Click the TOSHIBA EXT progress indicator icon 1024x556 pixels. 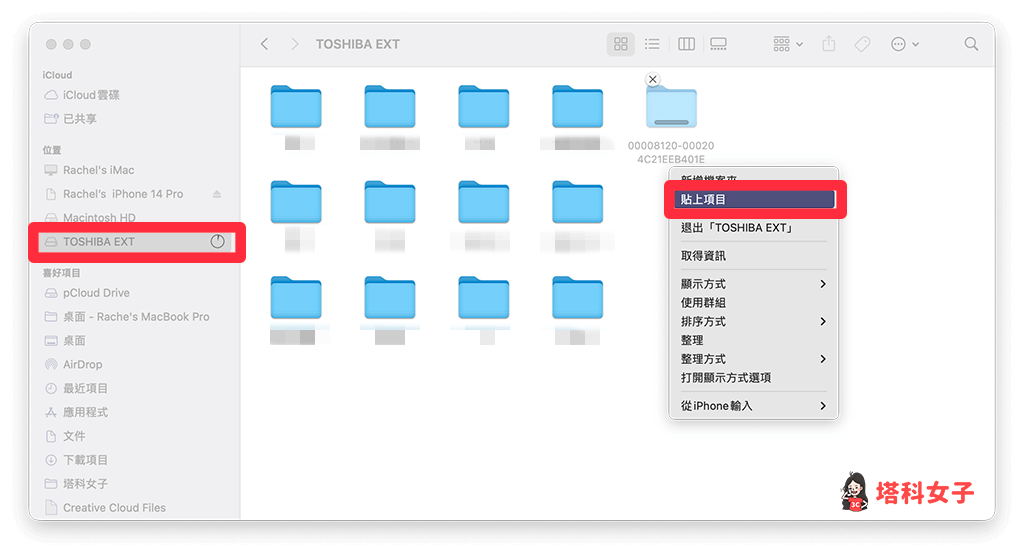coord(217,242)
